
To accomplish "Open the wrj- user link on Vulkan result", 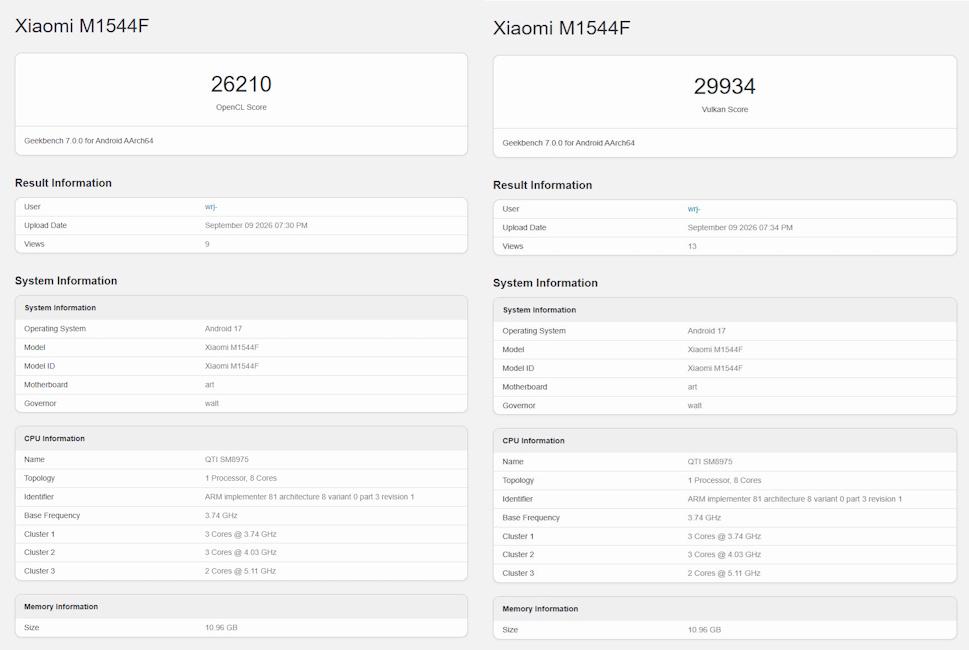I will [693, 209].
